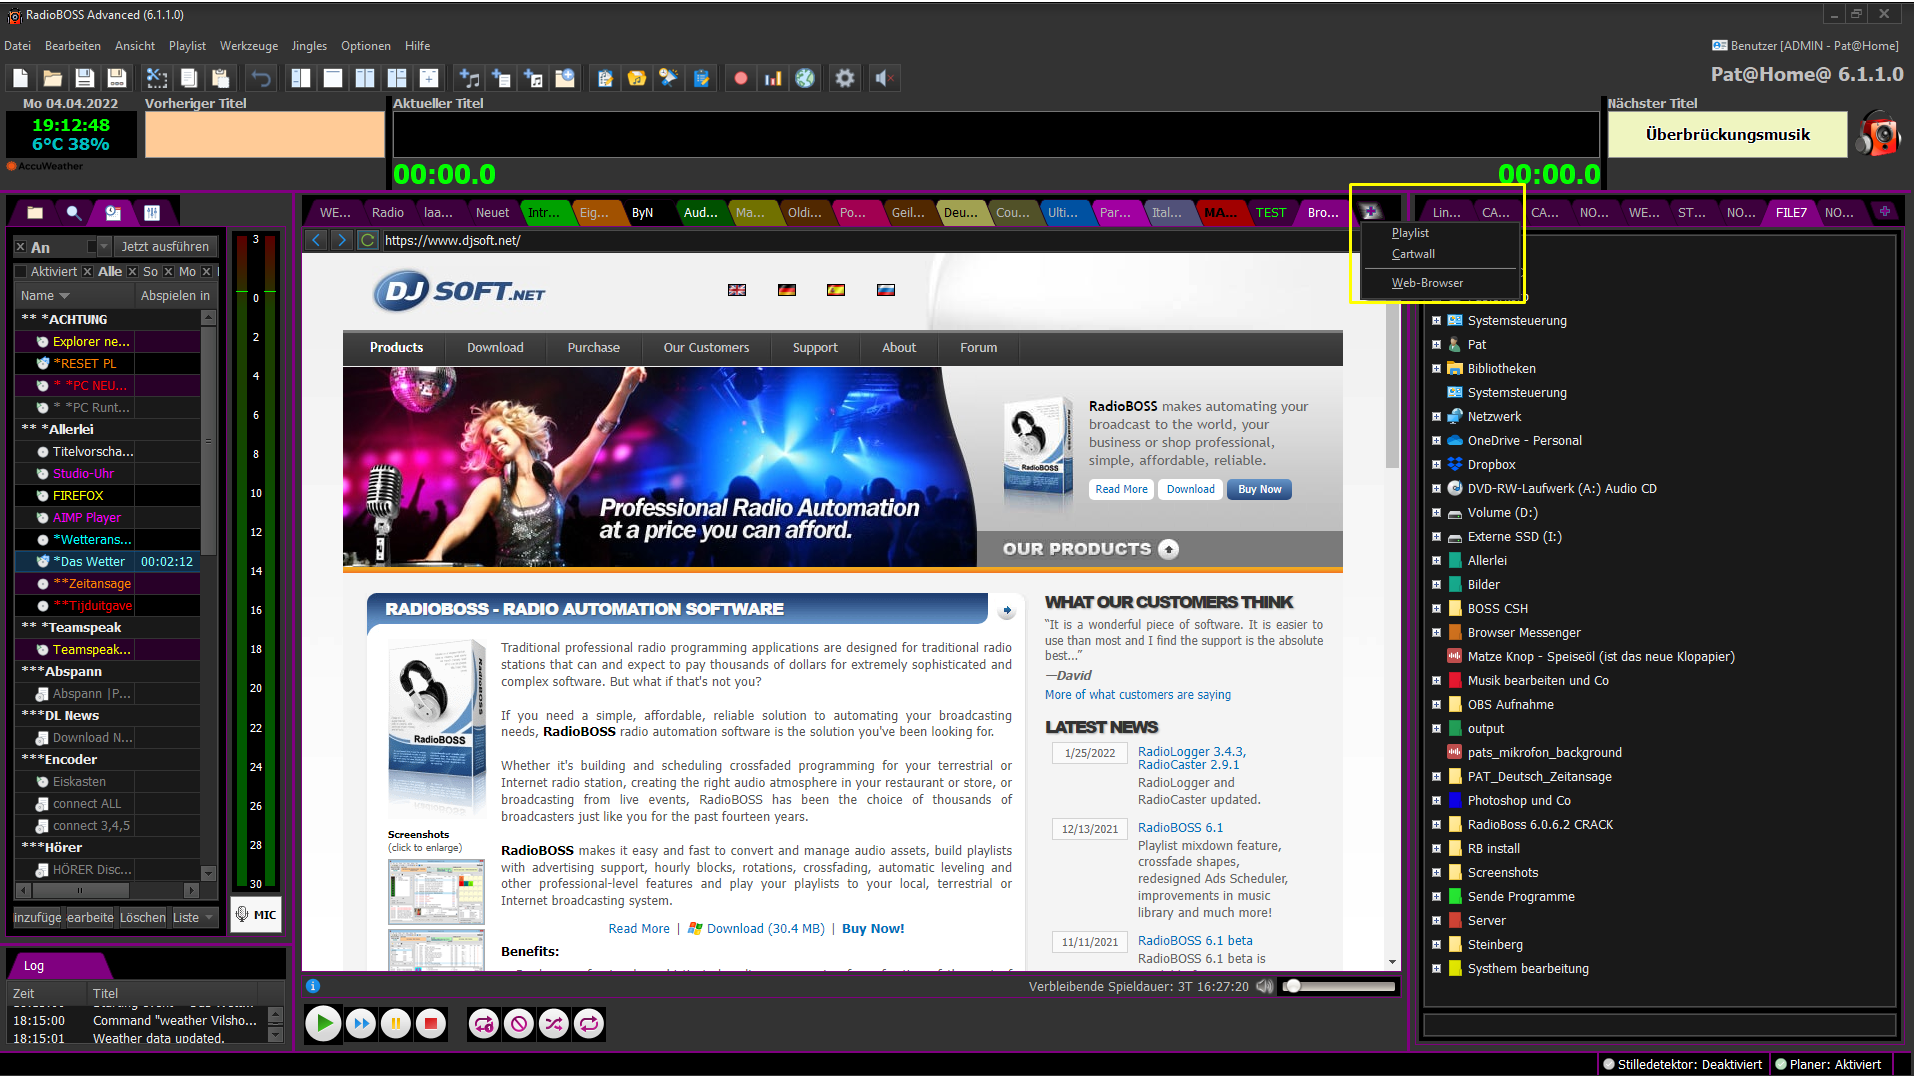
Task: Toggle the shuffle playback icon
Action: 554,1023
